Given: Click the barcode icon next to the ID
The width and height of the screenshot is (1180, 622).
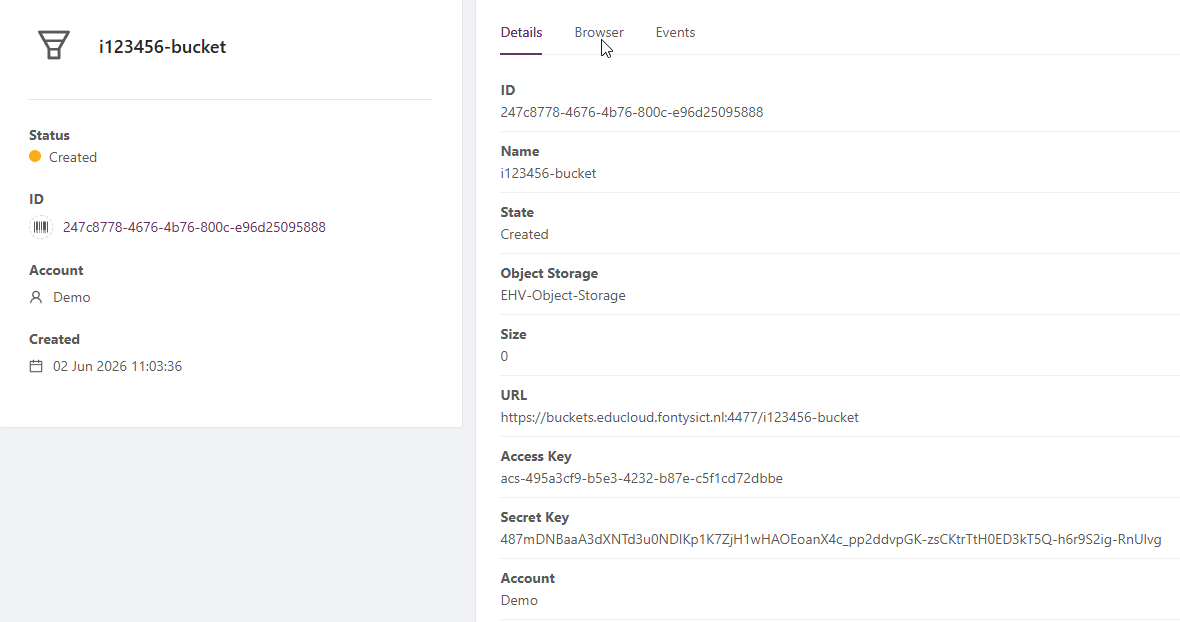Looking at the screenshot, I should click(x=41, y=227).
